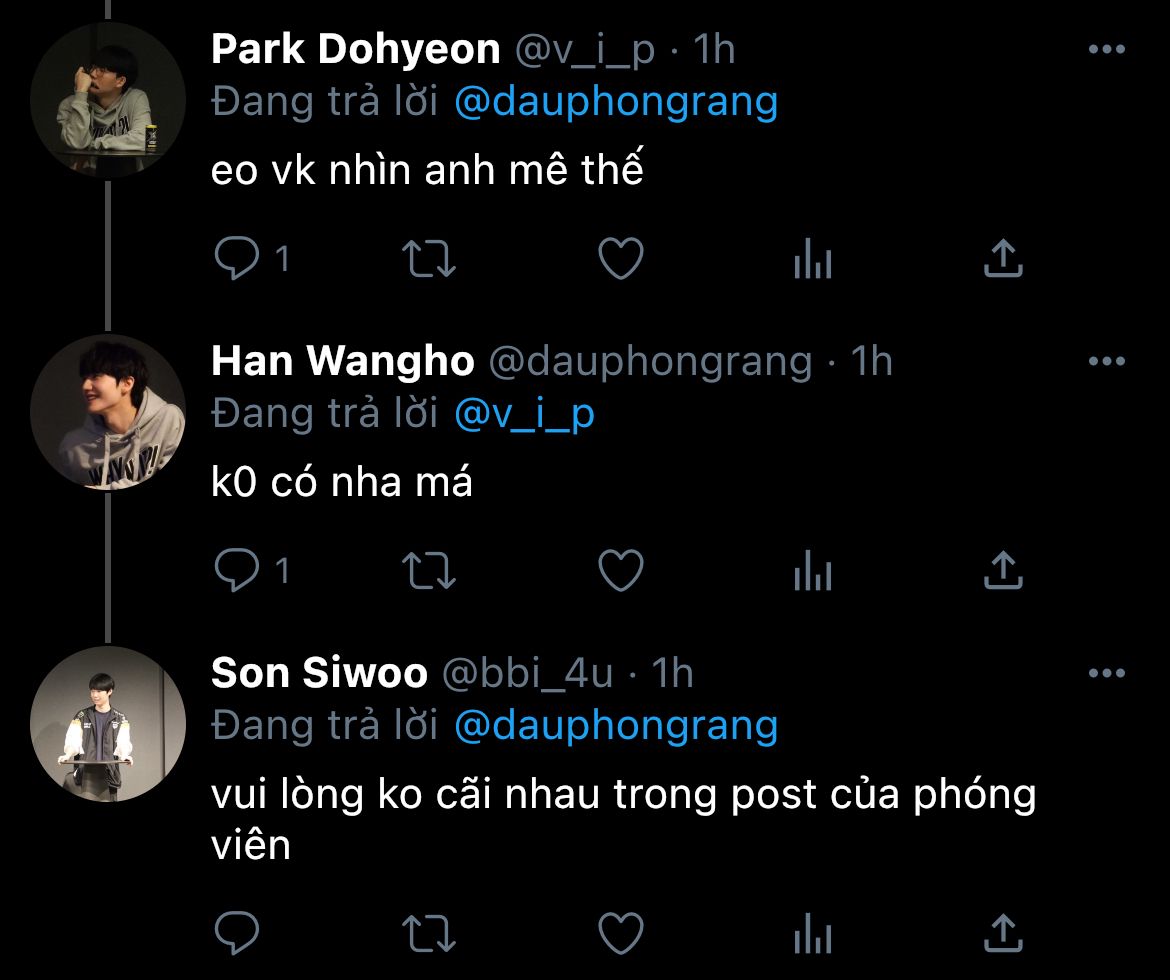This screenshot has height=980, width=1170.
Task: Reply to Park Dohyeon's tweet
Action: (237, 258)
